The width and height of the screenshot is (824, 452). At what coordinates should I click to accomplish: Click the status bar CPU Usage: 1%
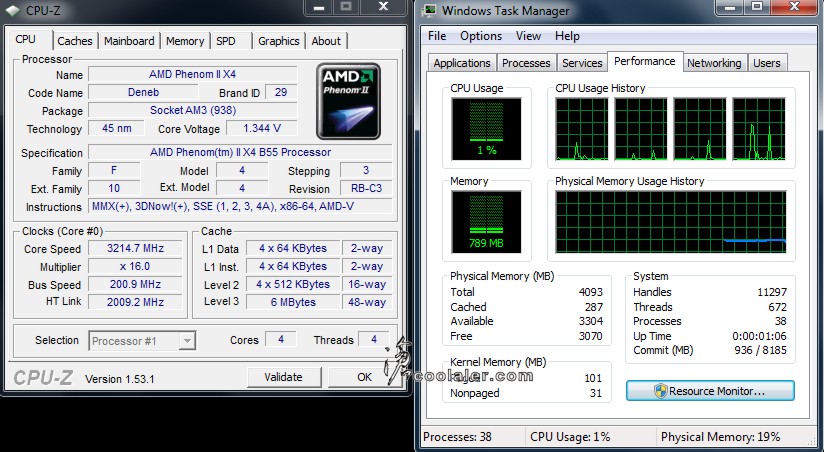[570, 437]
